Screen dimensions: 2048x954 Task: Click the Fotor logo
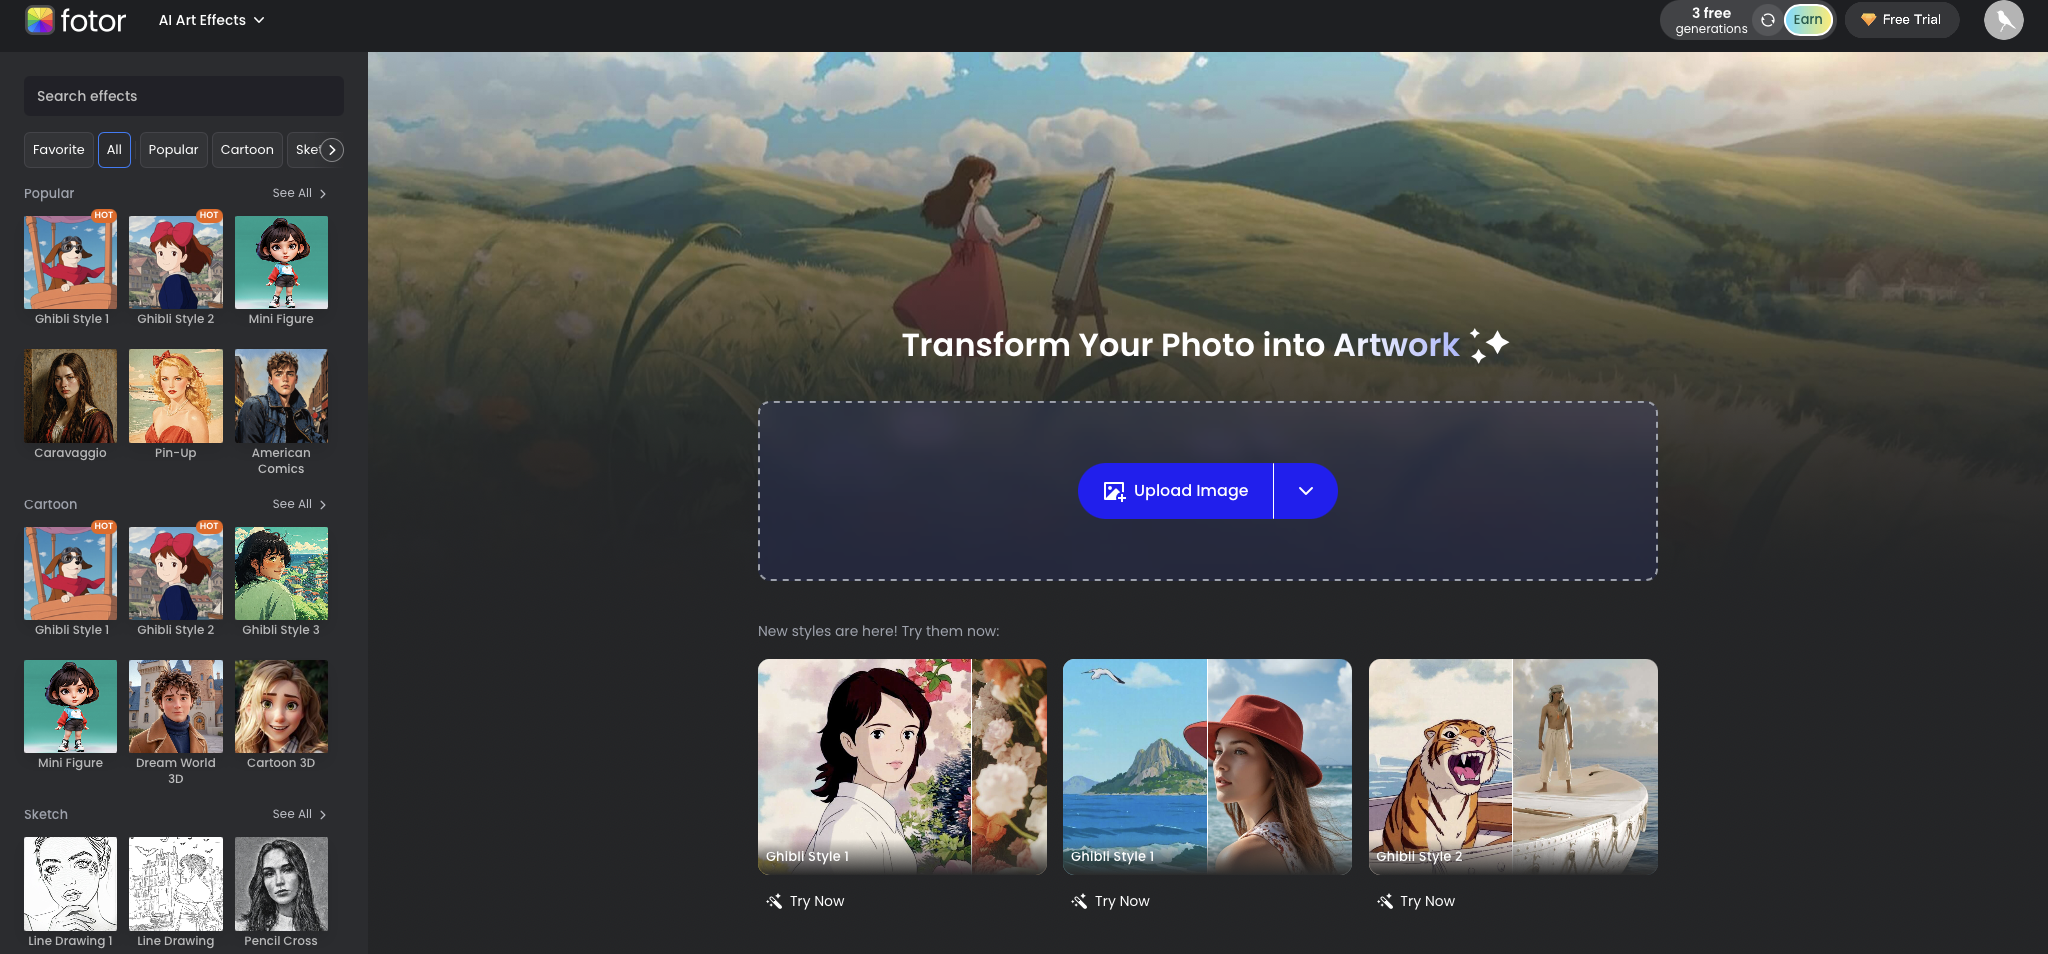76,20
